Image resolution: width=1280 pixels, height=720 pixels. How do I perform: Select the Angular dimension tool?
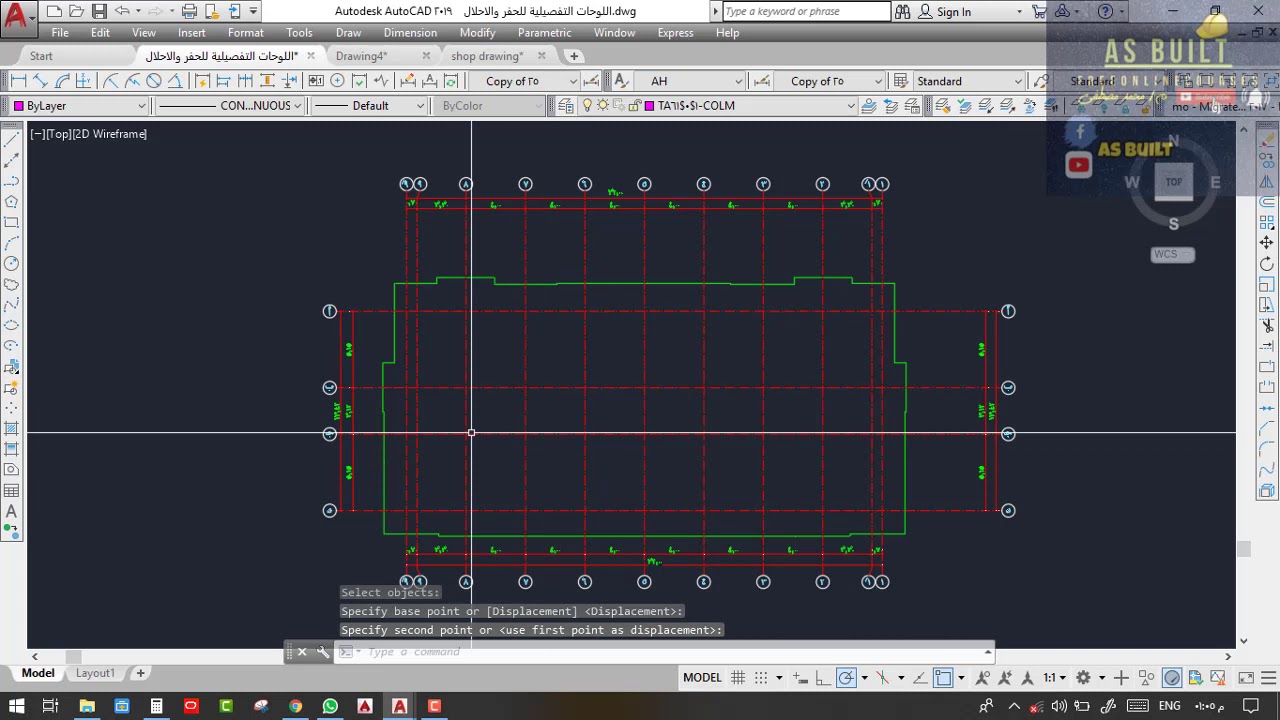[x=175, y=81]
